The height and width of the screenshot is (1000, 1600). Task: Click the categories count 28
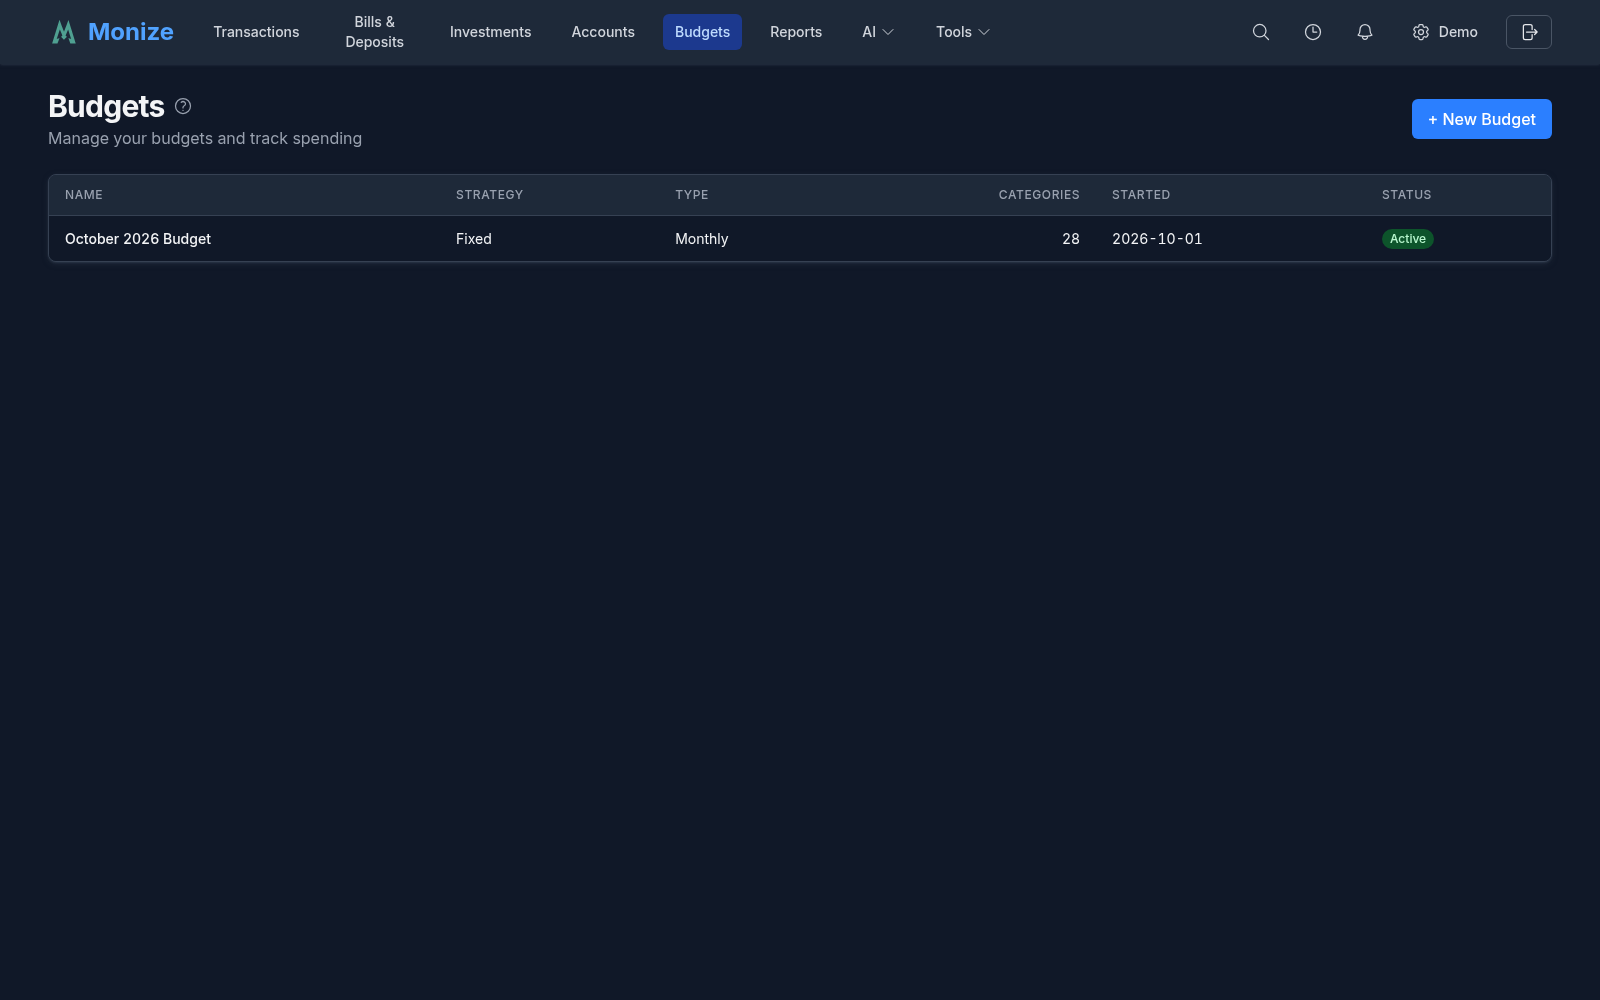pos(1071,239)
